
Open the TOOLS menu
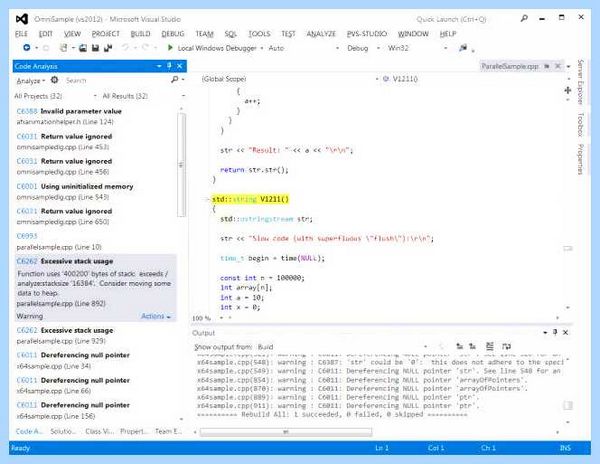click(259, 34)
